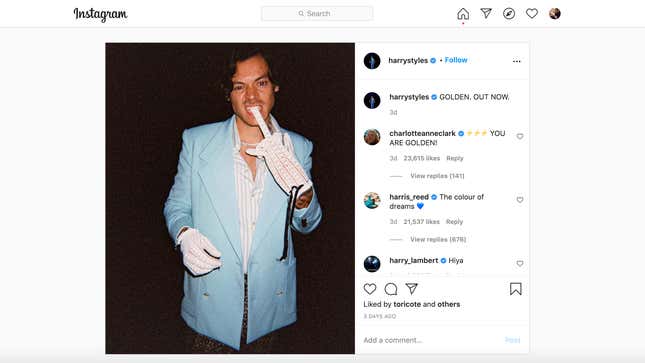Follow harrystyles
Viewport: 645px width, 363px height.
tap(456, 60)
